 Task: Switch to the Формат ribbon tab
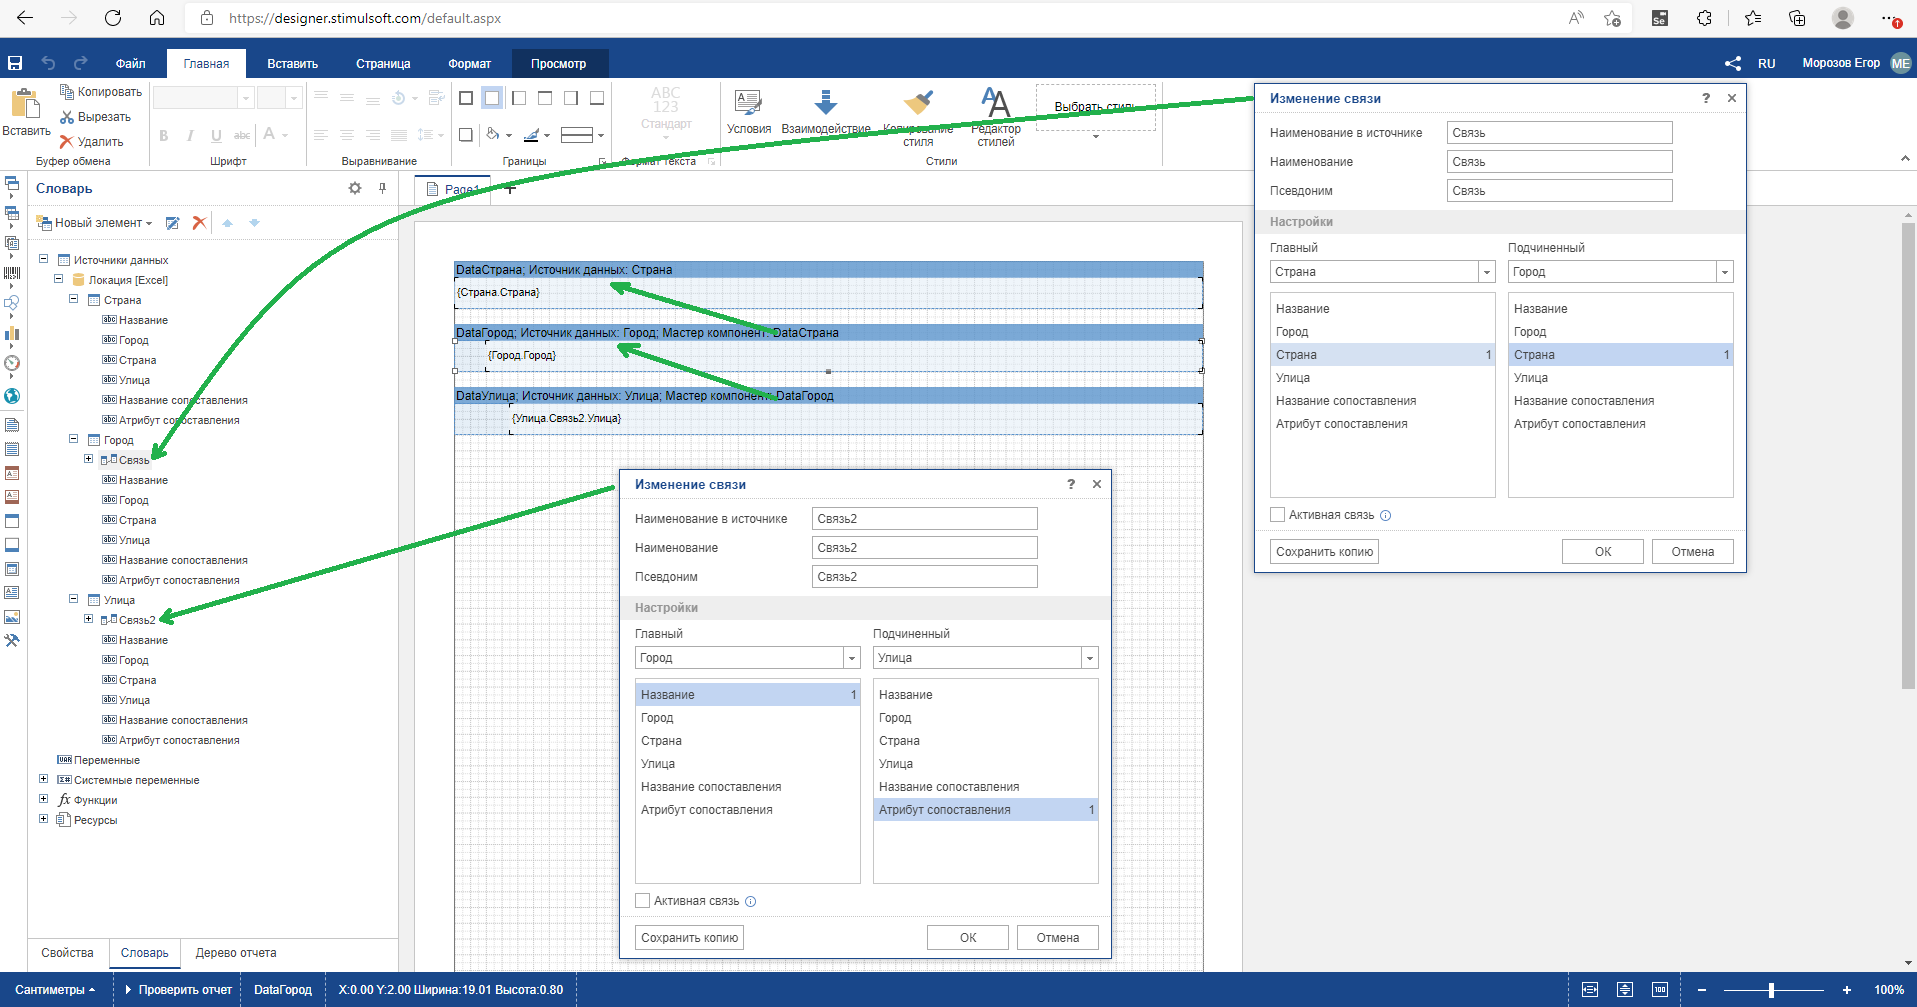[x=470, y=63]
